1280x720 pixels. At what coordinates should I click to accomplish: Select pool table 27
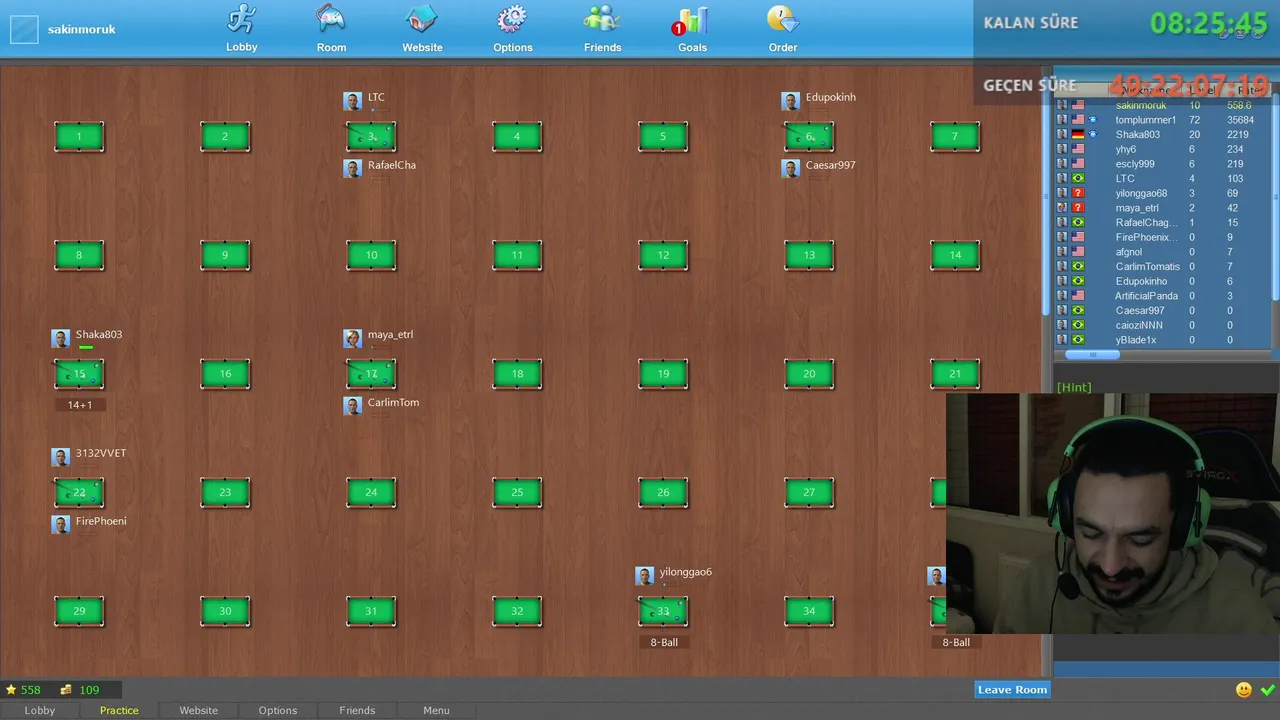click(809, 492)
